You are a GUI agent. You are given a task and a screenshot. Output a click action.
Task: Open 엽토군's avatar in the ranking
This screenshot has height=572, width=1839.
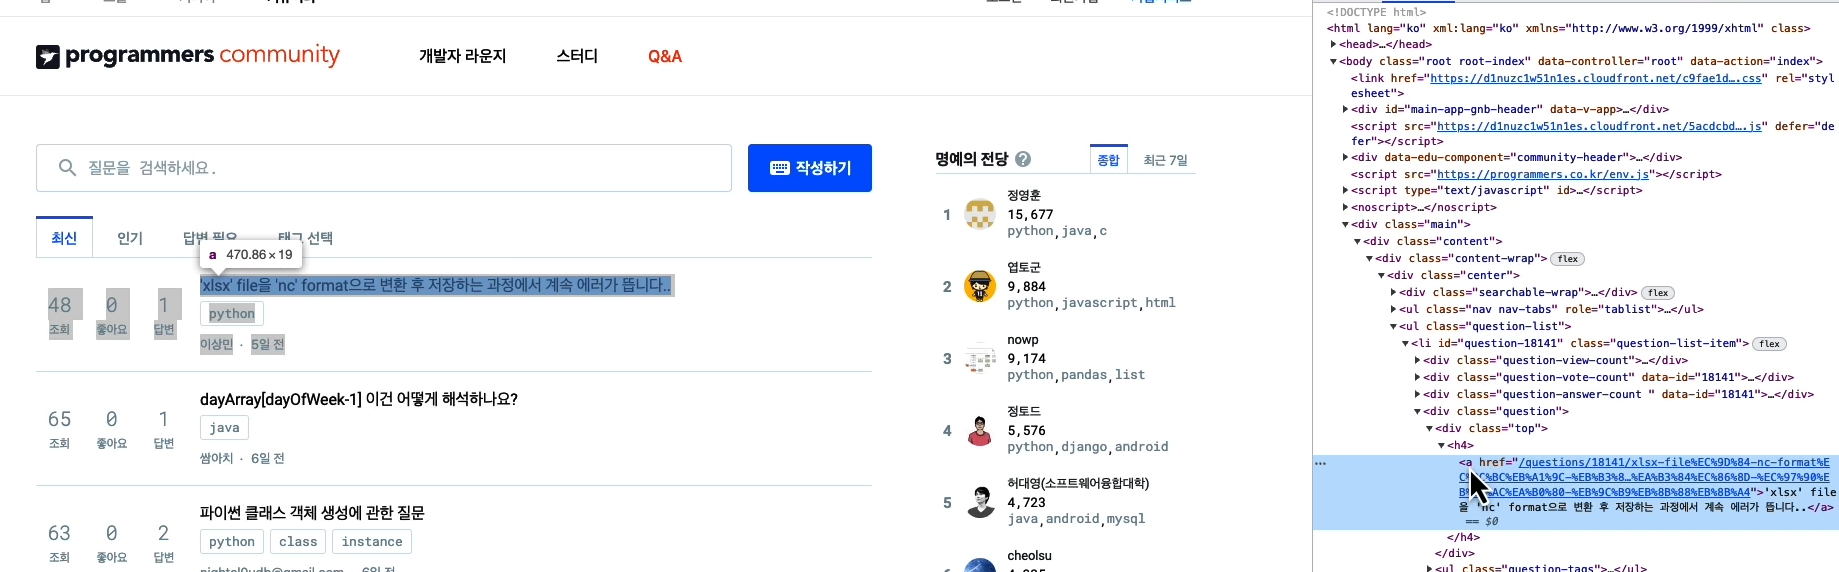pos(980,286)
